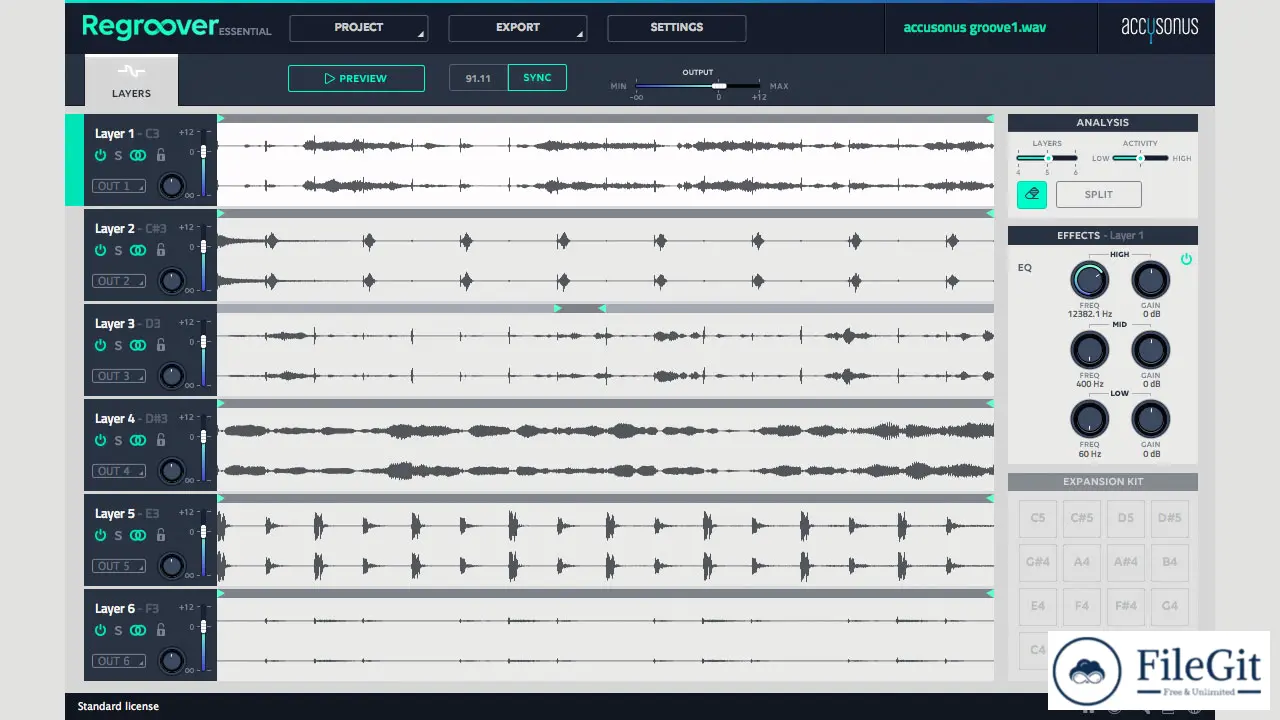
Task: Open the SETTINGS menu
Action: click(x=677, y=28)
